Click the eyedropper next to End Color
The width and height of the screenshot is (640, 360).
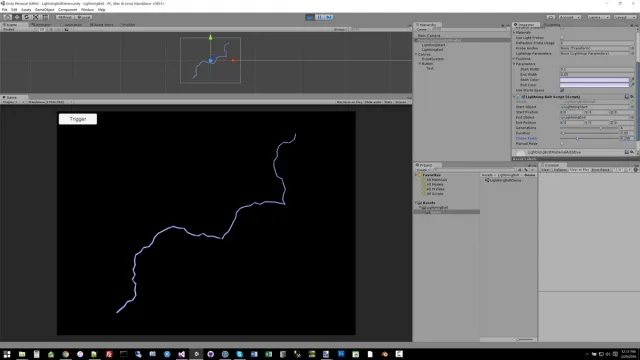pyautogui.click(x=632, y=85)
